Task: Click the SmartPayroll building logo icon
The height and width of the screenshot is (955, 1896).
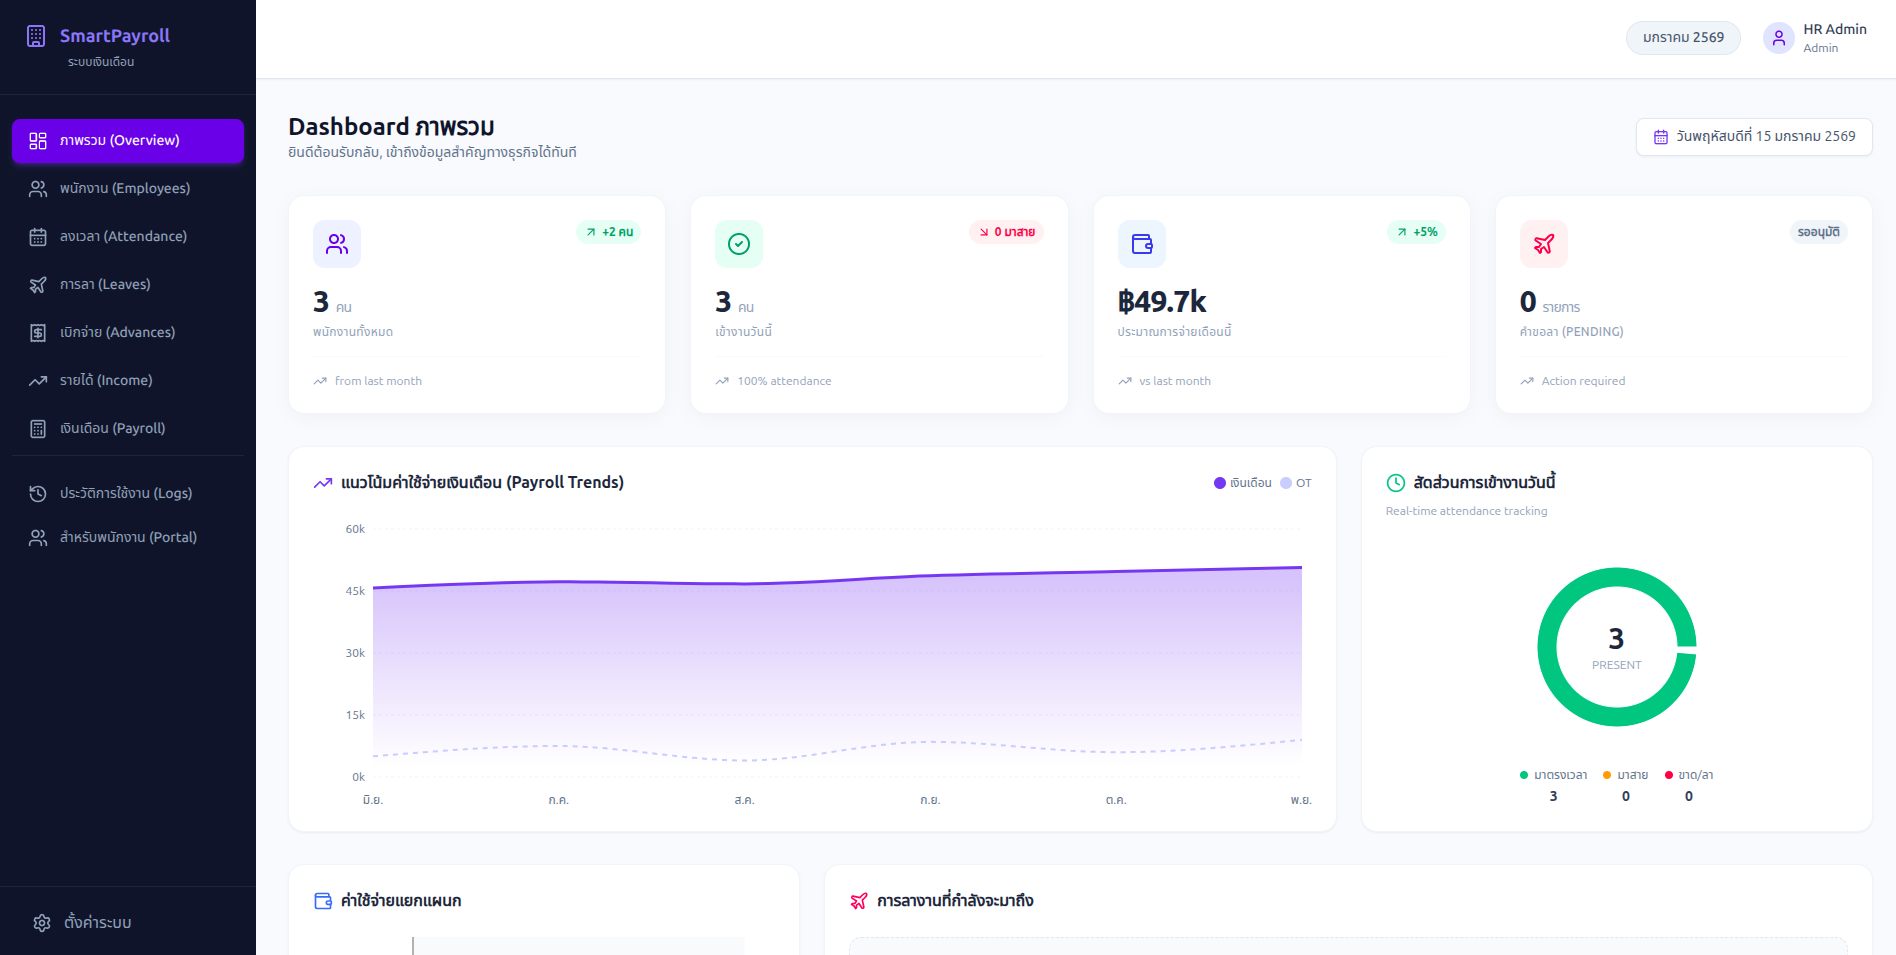Action: pyautogui.click(x=36, y=36)
